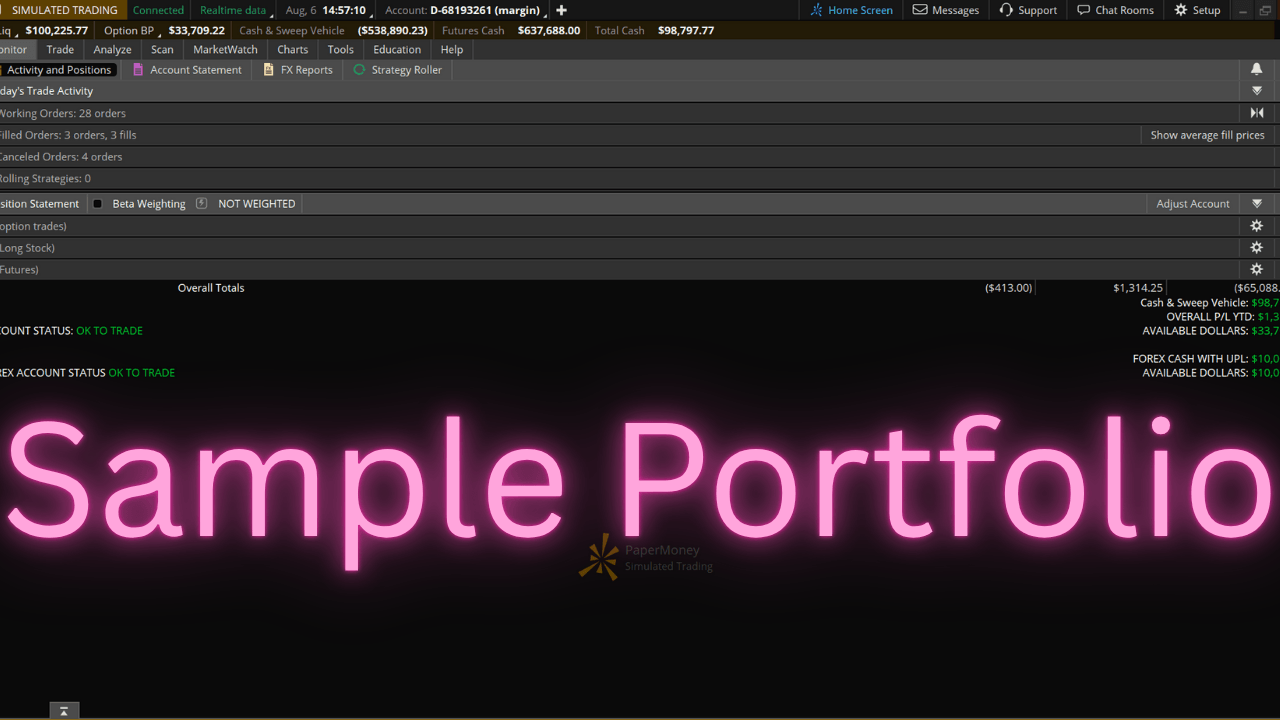Image resolution: width=1280 pixels, height=720 pixels.
Task: Click the lightning symbol beside NOT WEIGHTED
Action: [201, 204]
